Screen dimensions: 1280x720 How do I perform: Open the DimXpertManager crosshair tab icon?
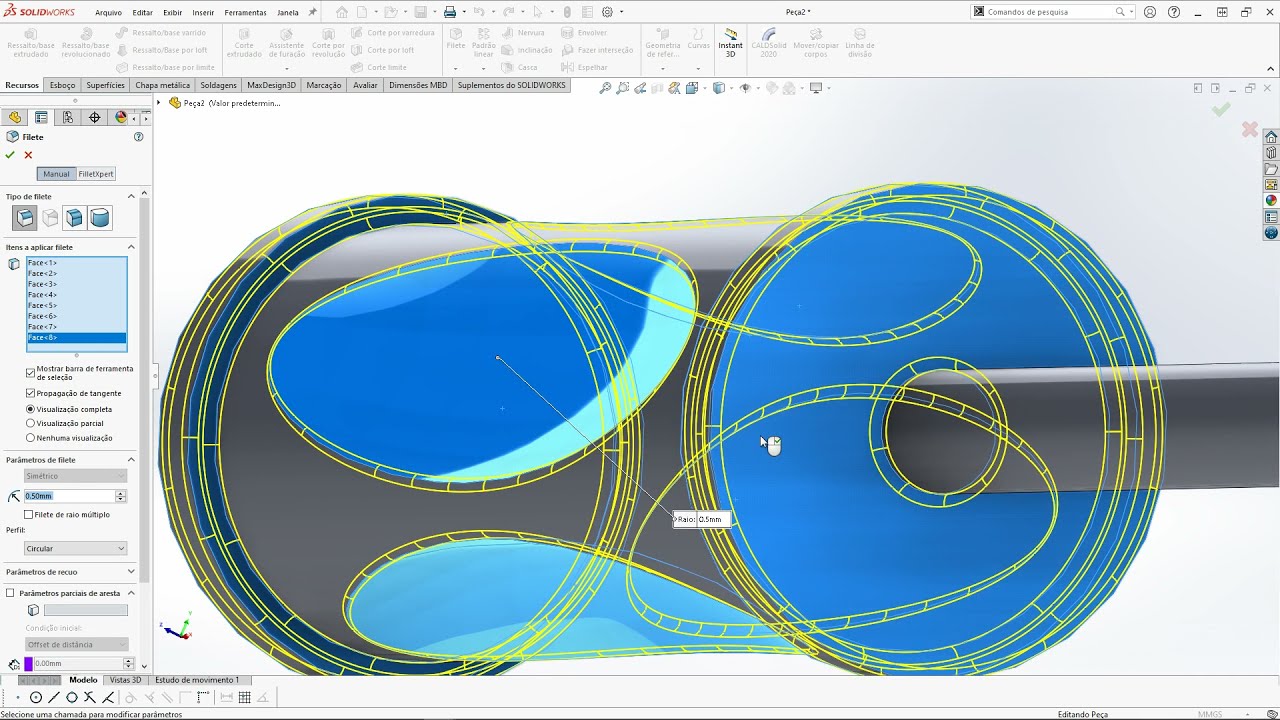(x=95, y=117)
